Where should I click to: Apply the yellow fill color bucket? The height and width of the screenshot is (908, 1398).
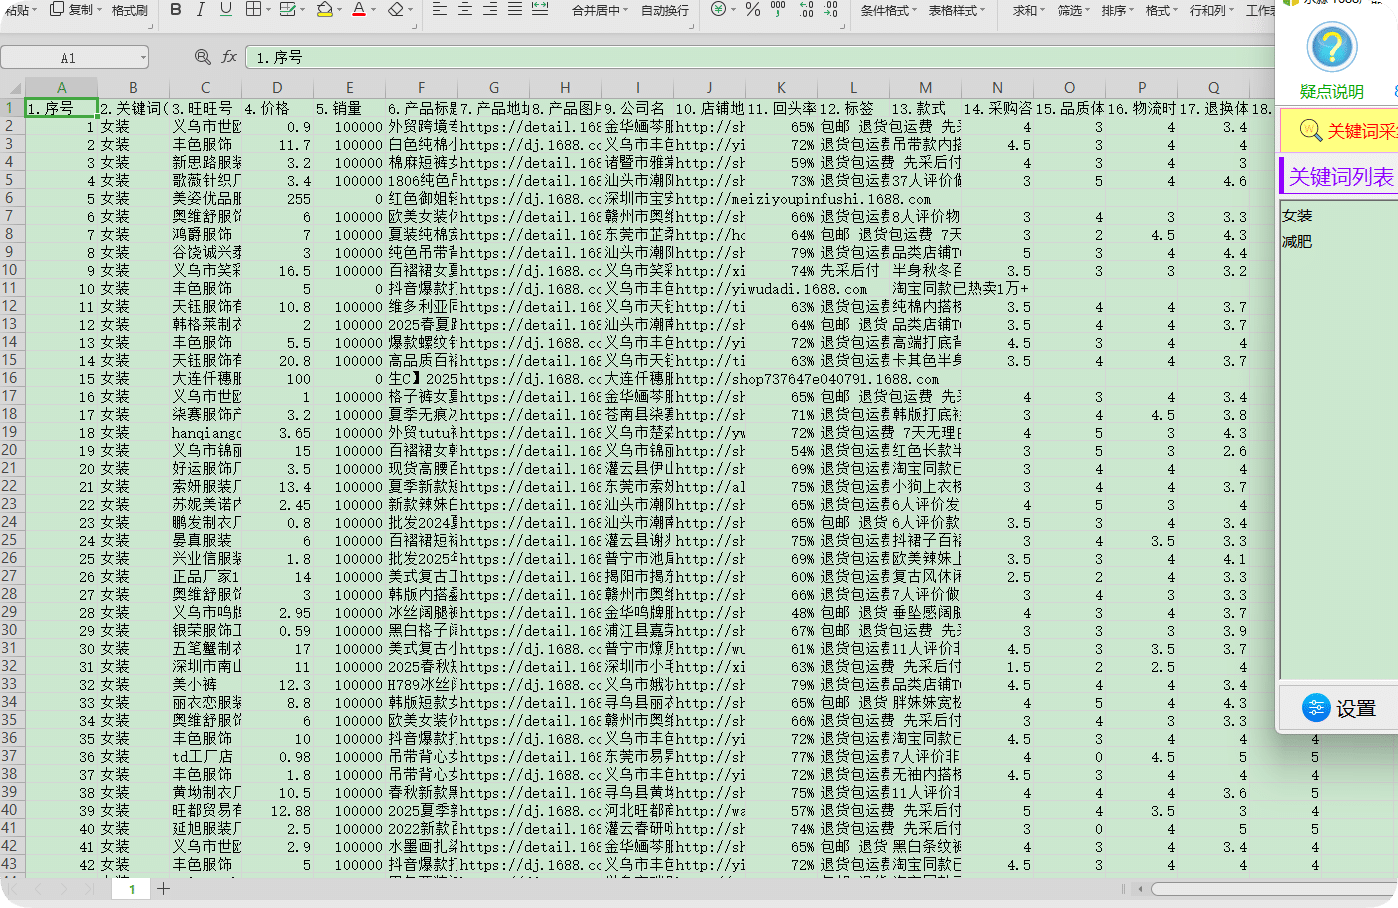[324, 10]
